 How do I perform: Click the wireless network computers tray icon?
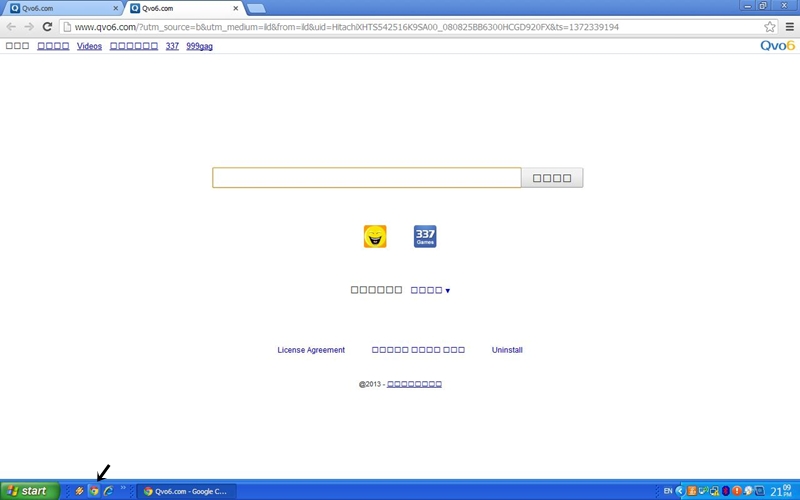click(704, 491)
